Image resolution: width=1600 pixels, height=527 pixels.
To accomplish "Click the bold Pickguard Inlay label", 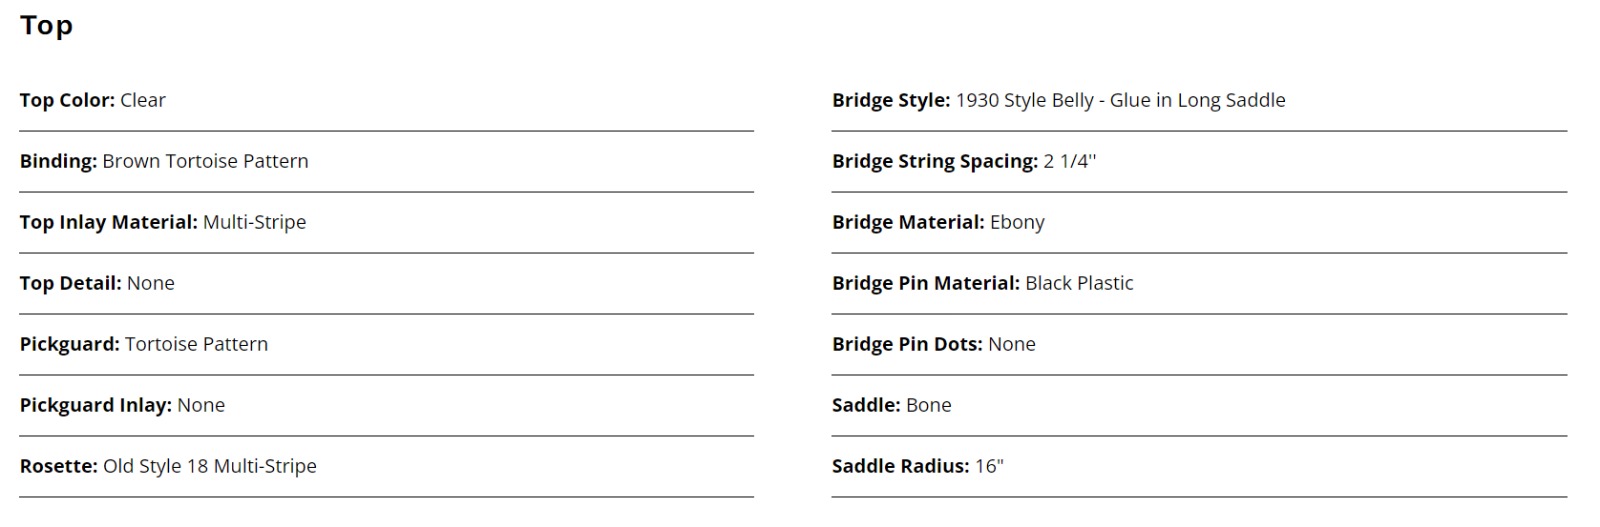I will [96, 405].
